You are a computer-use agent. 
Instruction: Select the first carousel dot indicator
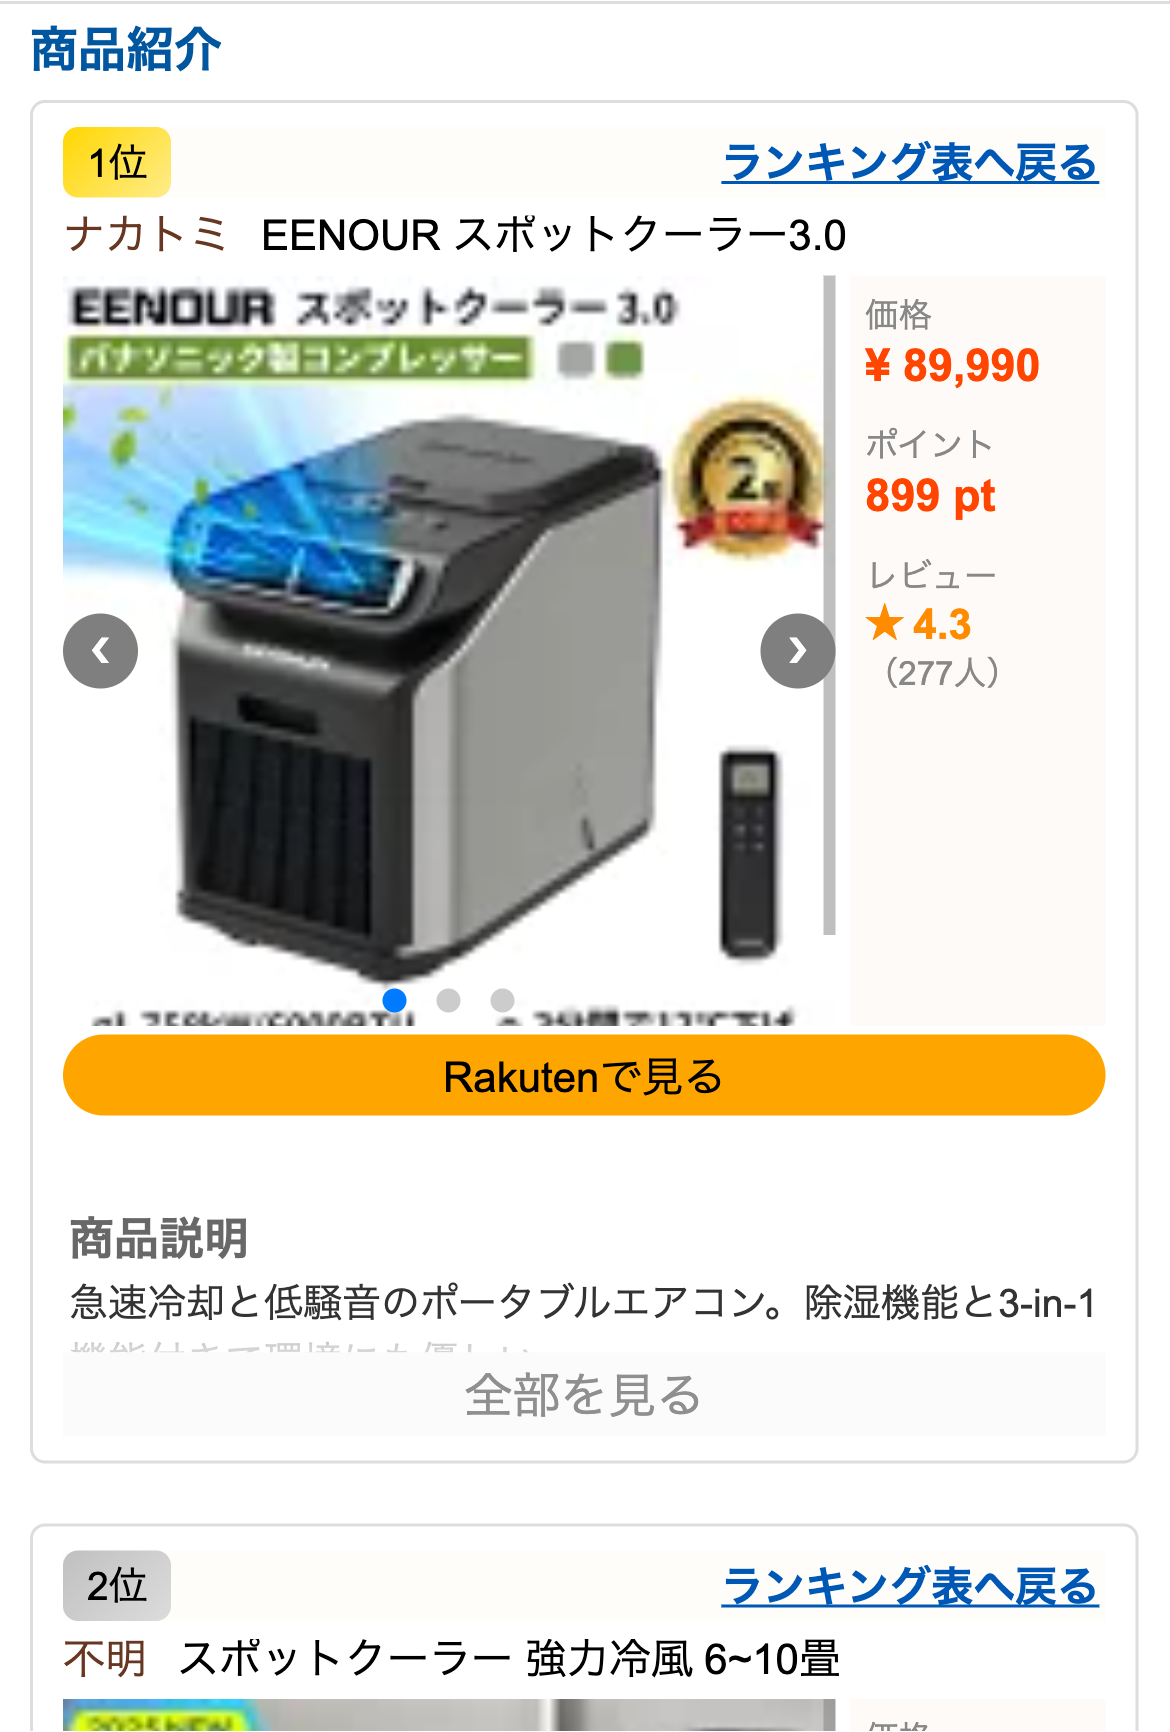coord(394,1000)
